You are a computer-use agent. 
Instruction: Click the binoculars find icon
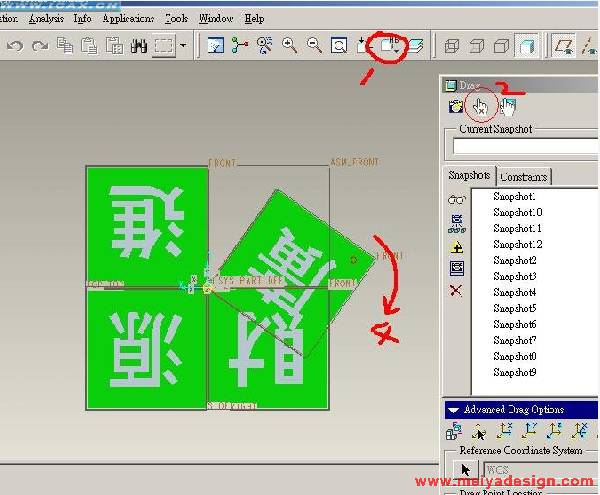pos(138,45)
